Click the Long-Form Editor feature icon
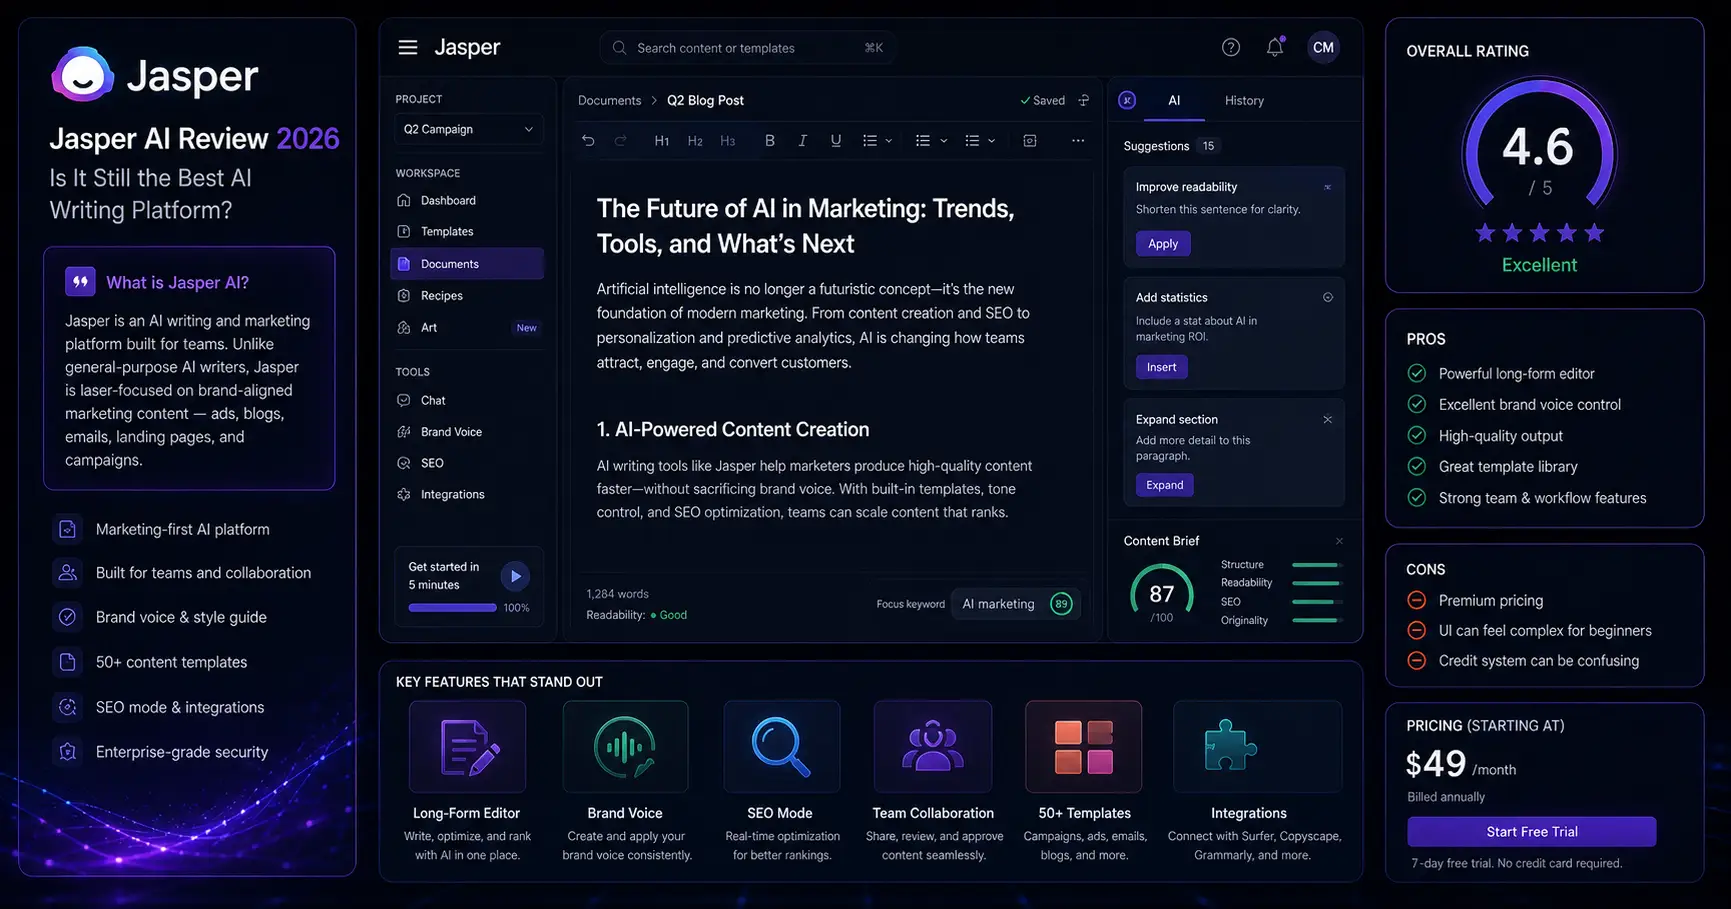The height and width of the screenshot is (909, 1731). point(467,747)
